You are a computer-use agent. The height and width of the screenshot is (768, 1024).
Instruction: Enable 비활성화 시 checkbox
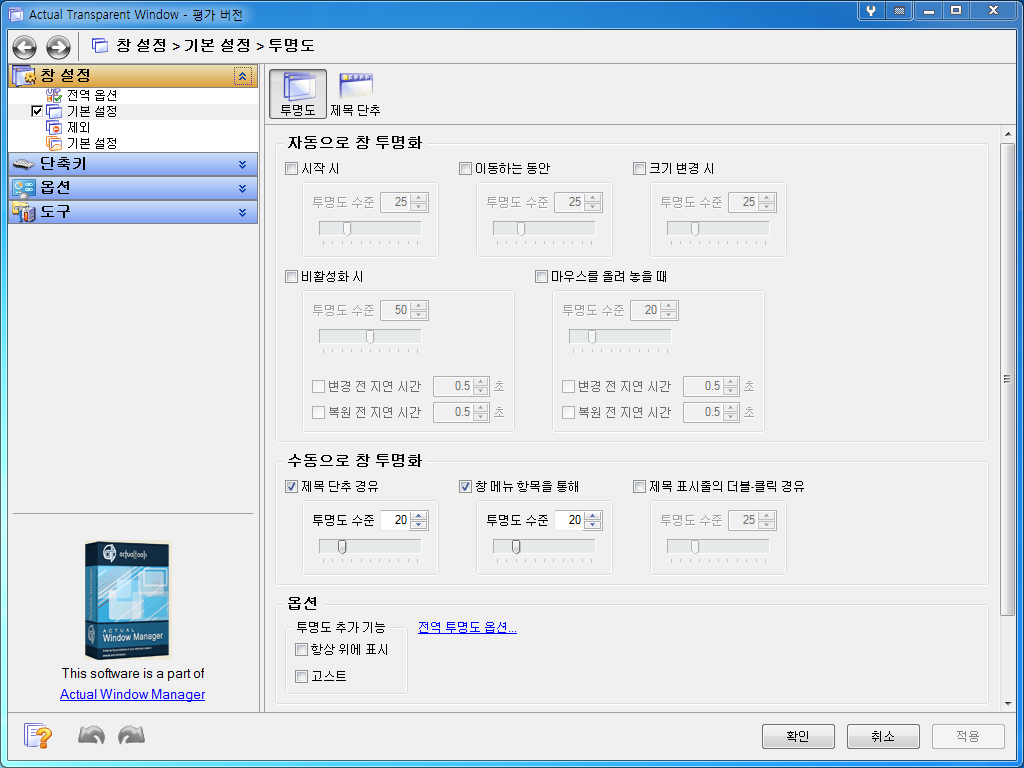pyautogui.click(x=291, y=277)
